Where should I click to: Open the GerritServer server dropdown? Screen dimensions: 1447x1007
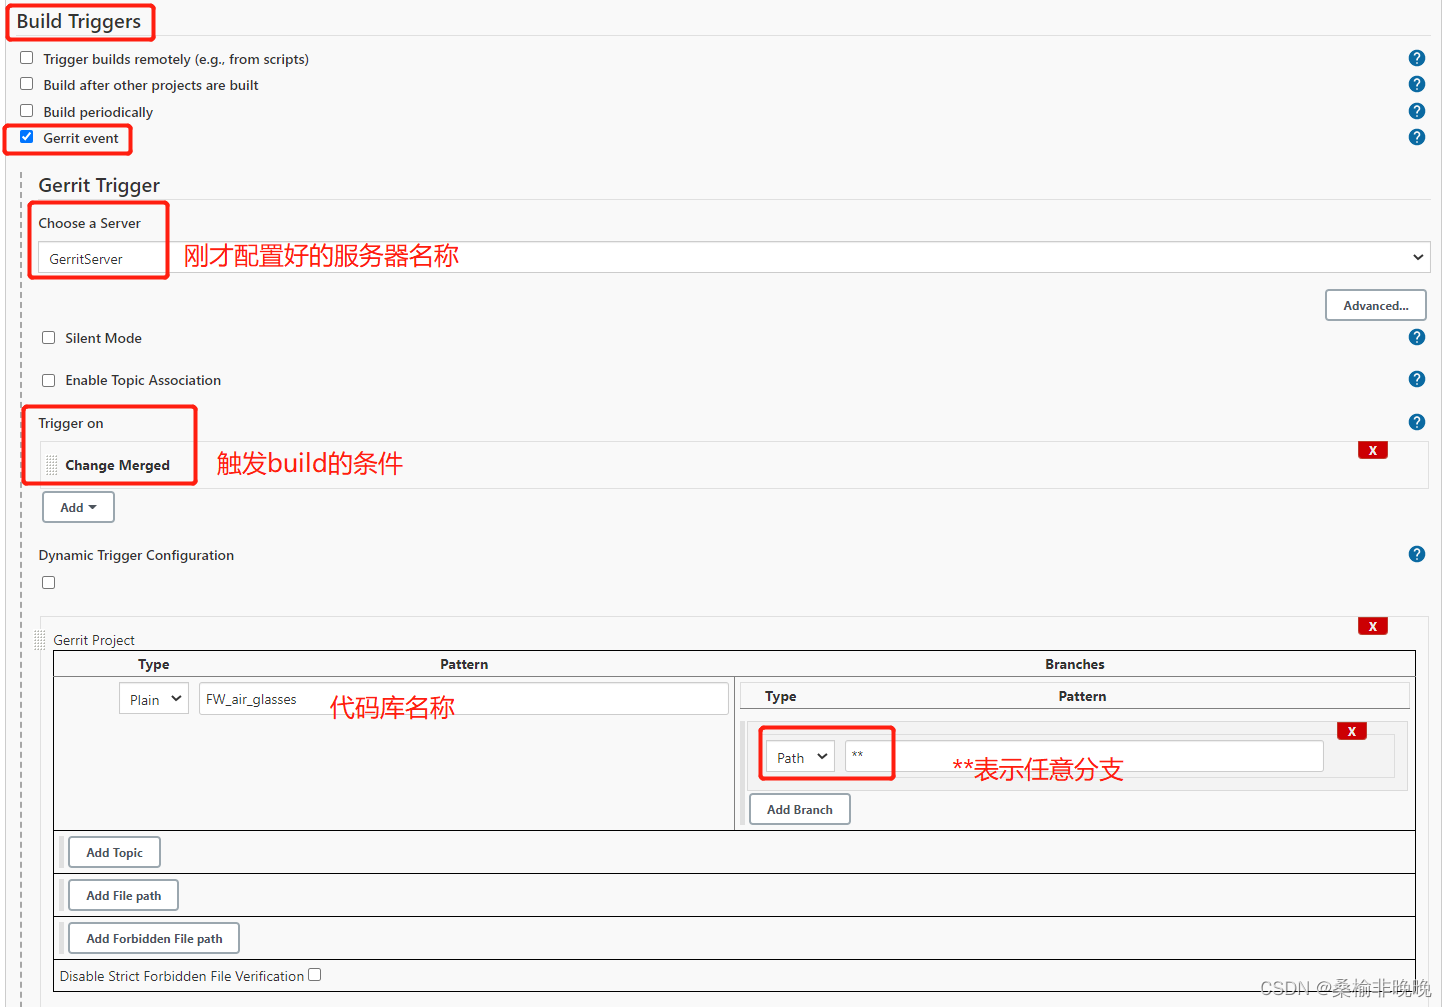click(734, 257)
